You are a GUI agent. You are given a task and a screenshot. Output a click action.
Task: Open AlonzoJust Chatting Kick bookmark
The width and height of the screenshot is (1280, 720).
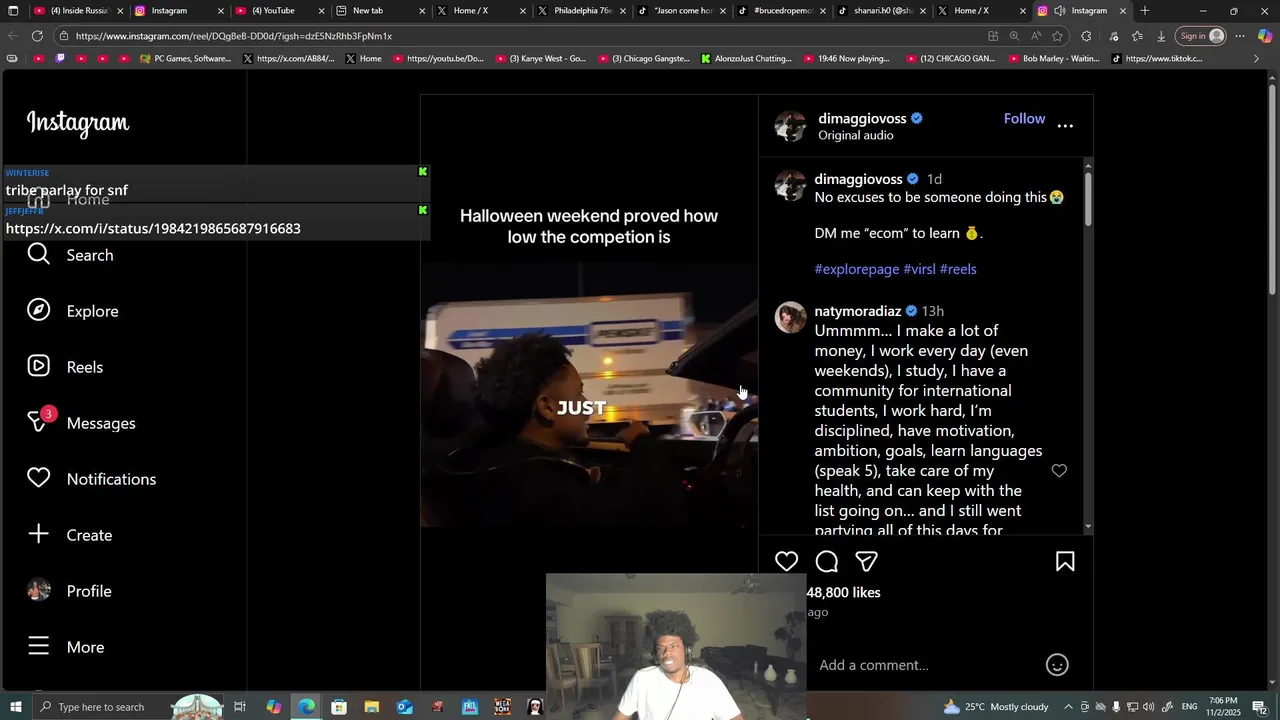click(746, 59)
